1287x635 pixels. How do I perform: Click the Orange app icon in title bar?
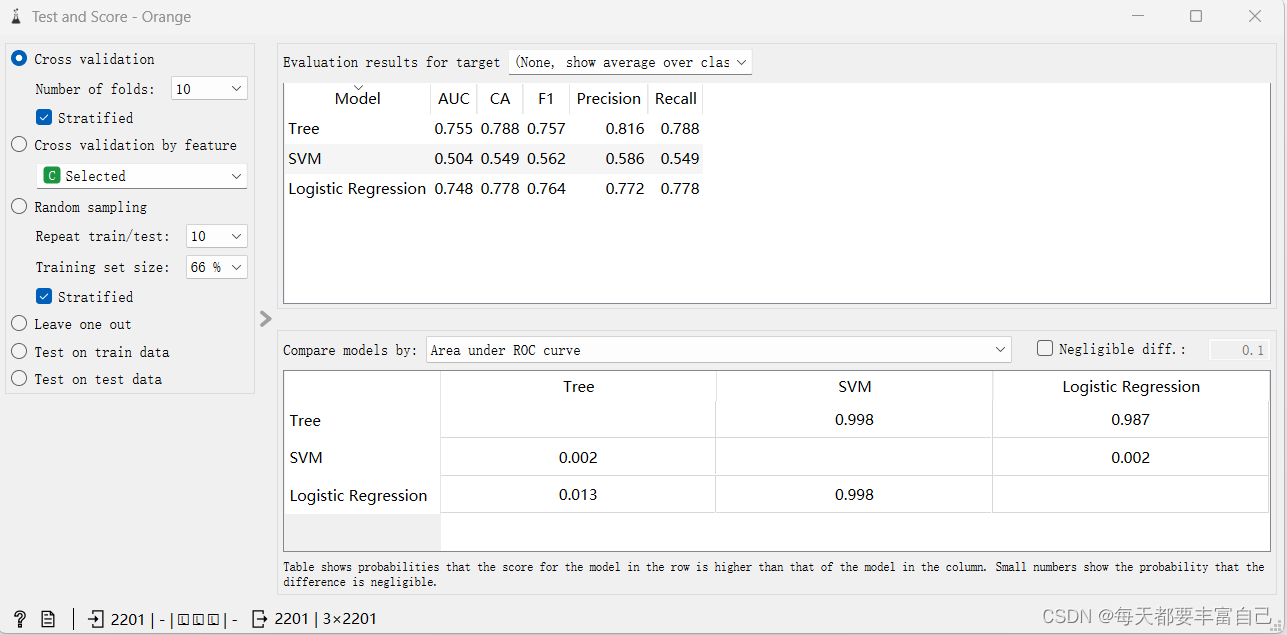[15, 16]
